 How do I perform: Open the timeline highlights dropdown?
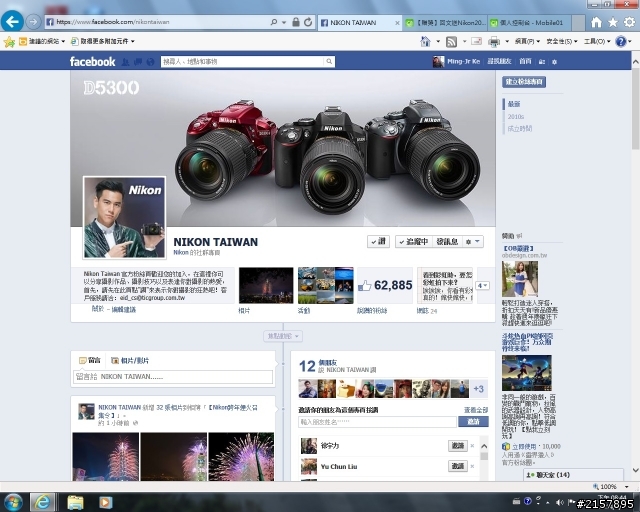coord(283,336)
